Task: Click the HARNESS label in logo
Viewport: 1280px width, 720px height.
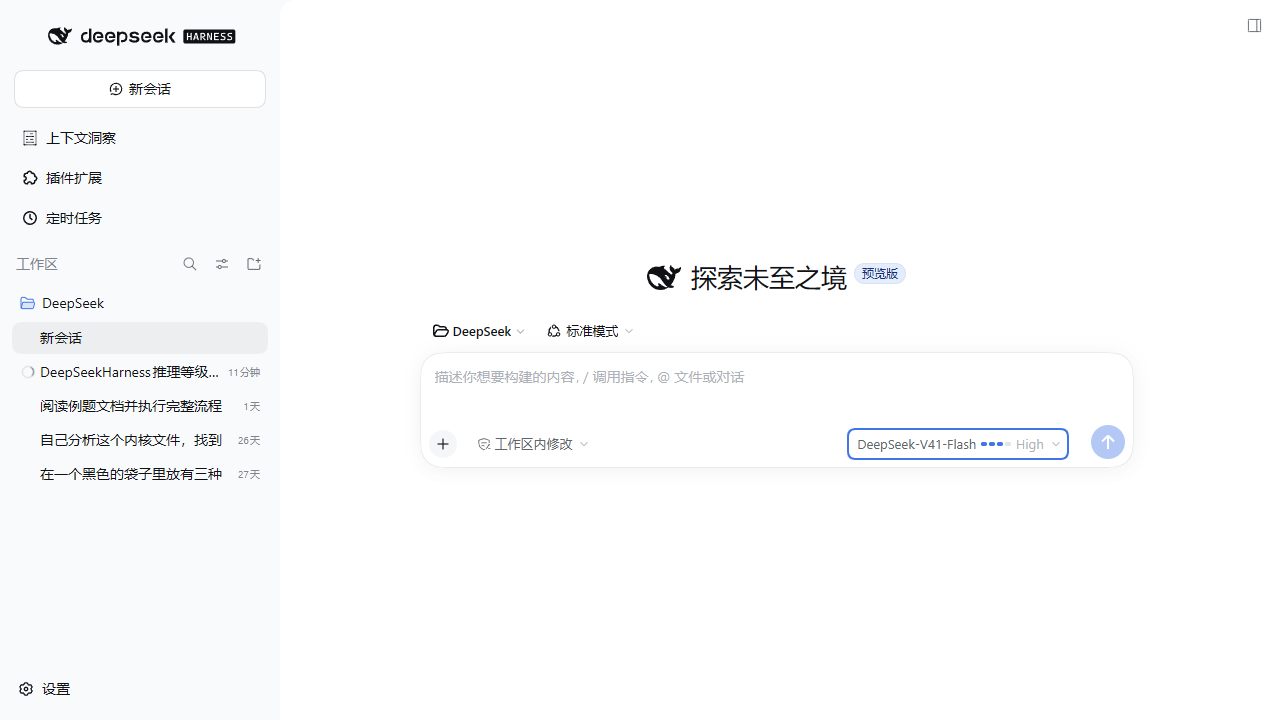Action: 209,37
